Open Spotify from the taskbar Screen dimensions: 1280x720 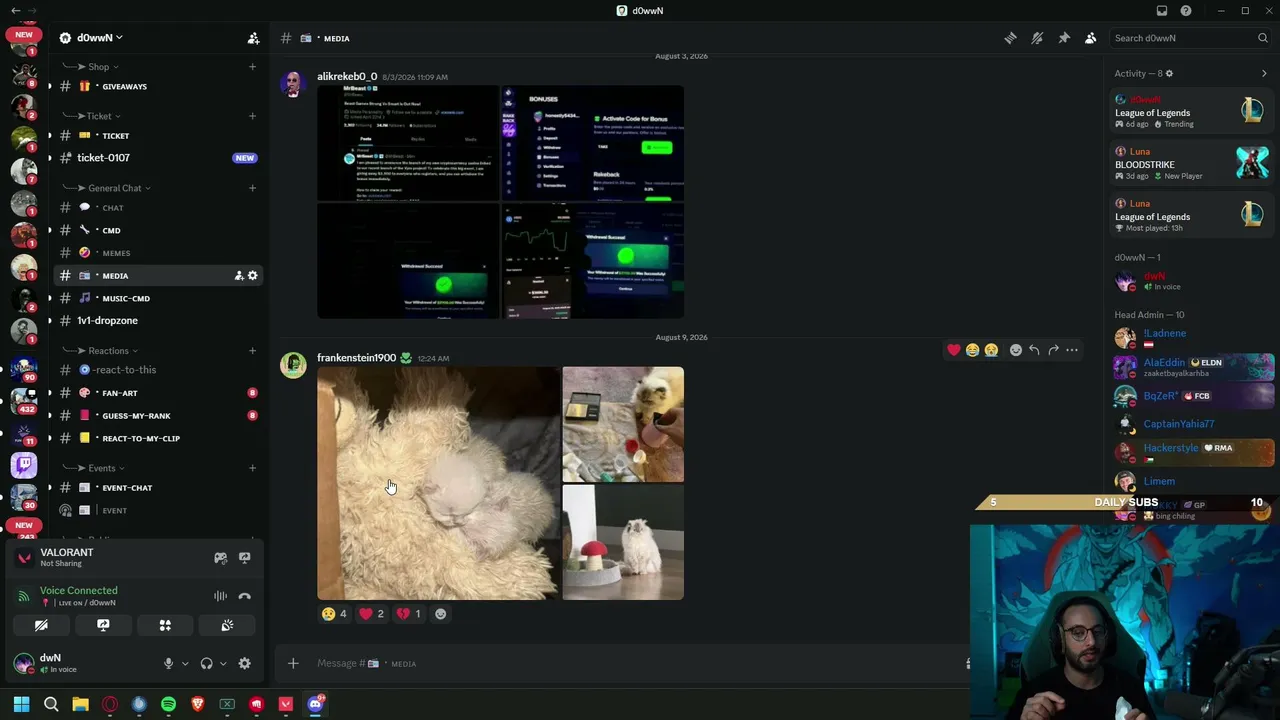pos(168,705)
